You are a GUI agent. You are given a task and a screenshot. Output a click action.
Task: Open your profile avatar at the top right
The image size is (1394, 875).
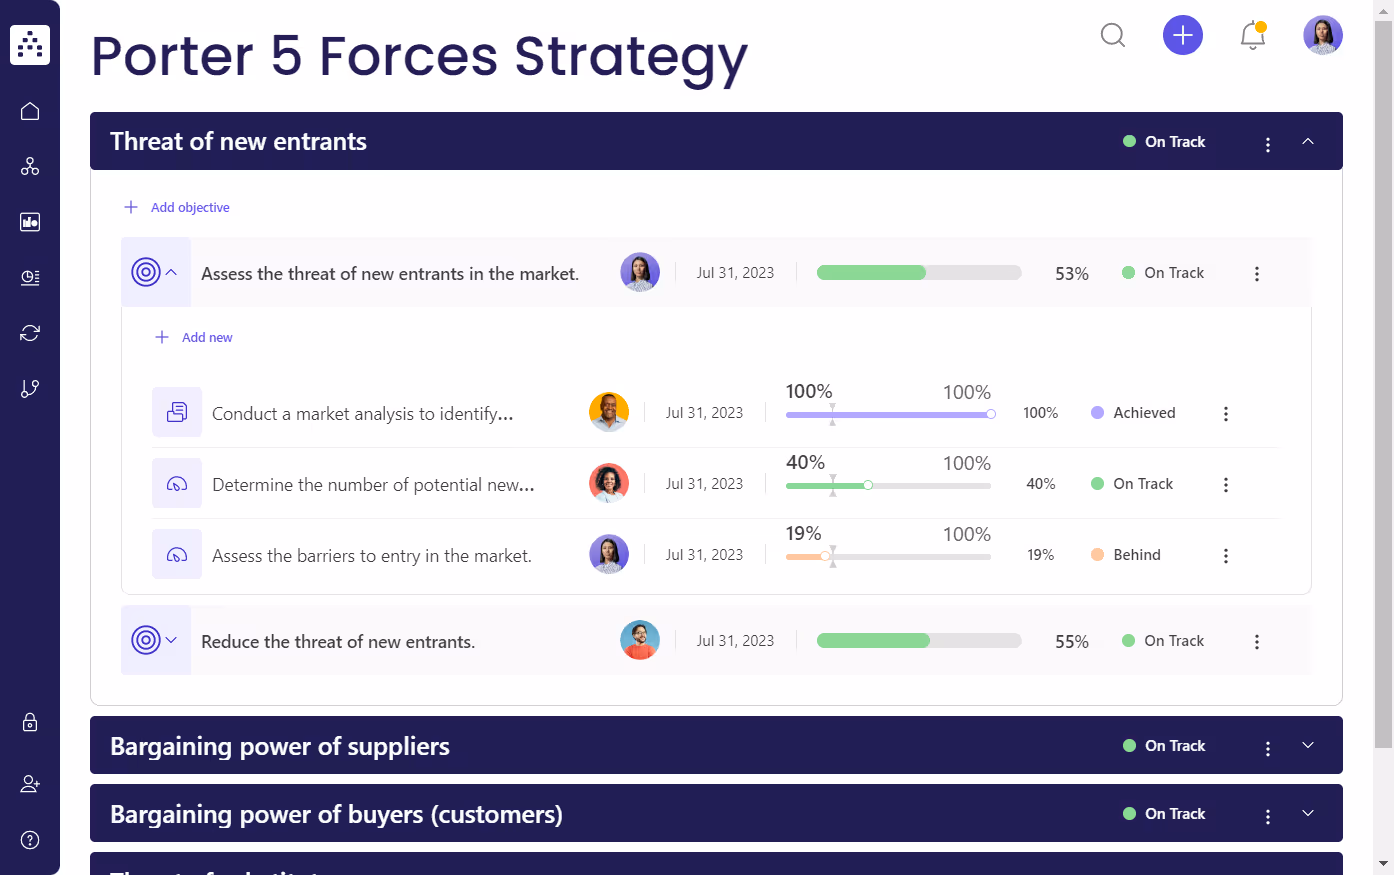pyautogui.click(x=1322, y=35)
